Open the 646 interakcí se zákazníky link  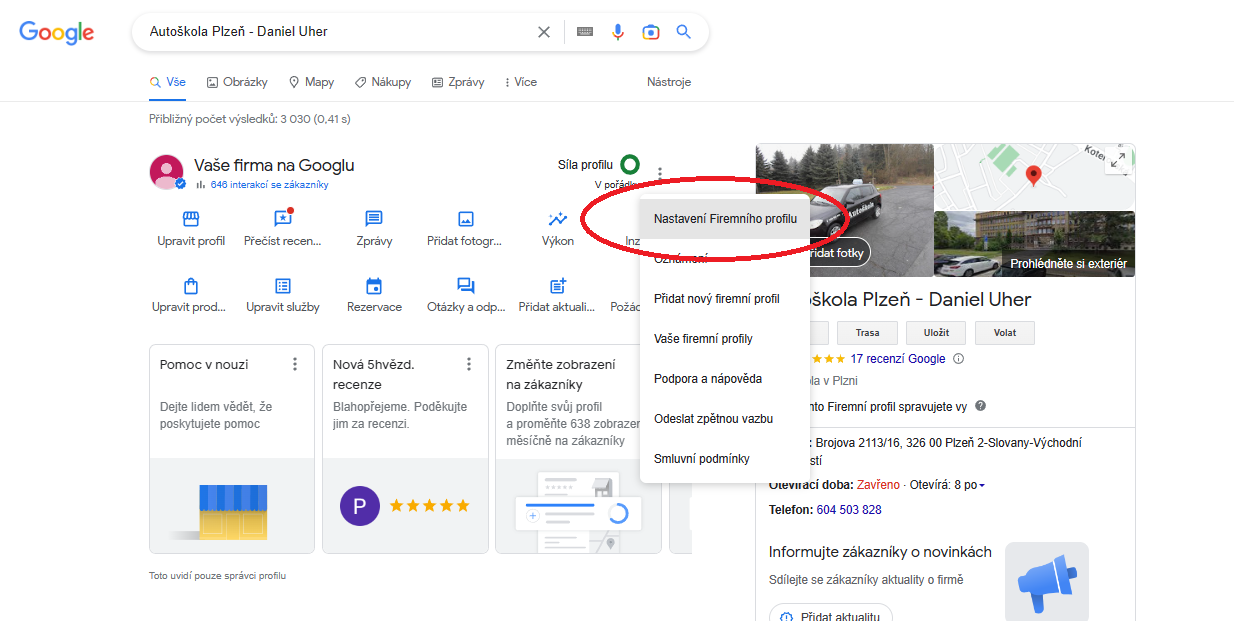point(269,185)
